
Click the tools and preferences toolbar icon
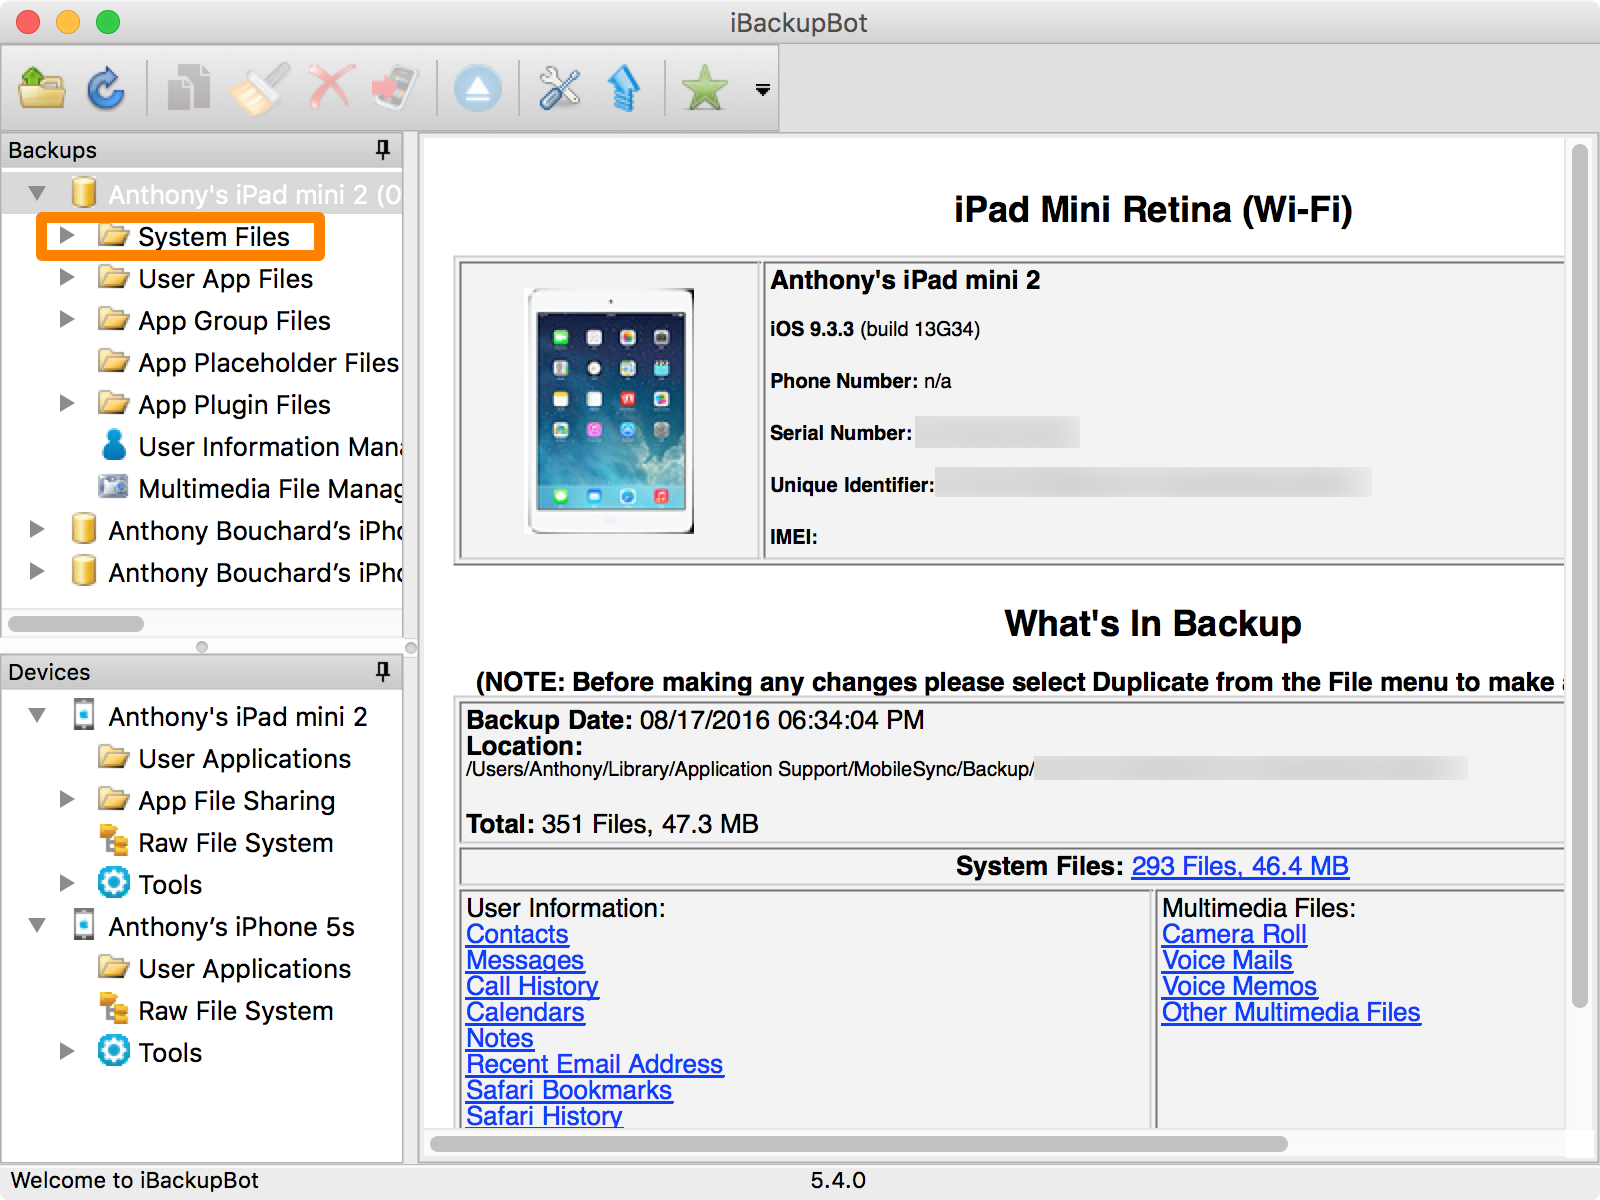(560, 88)
